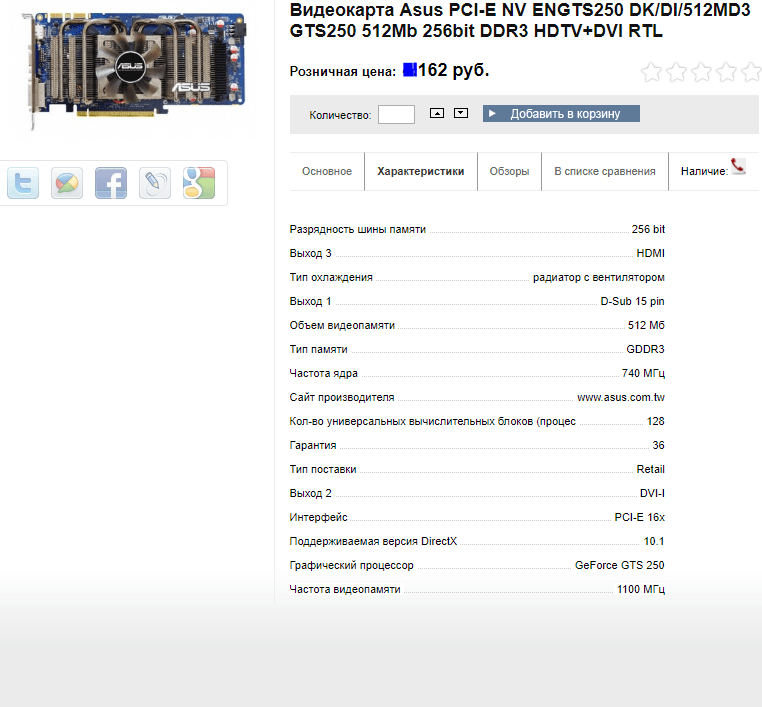Click the GDDR3 memory type value
The image size is (762, 707).
(x=645, y=349)
